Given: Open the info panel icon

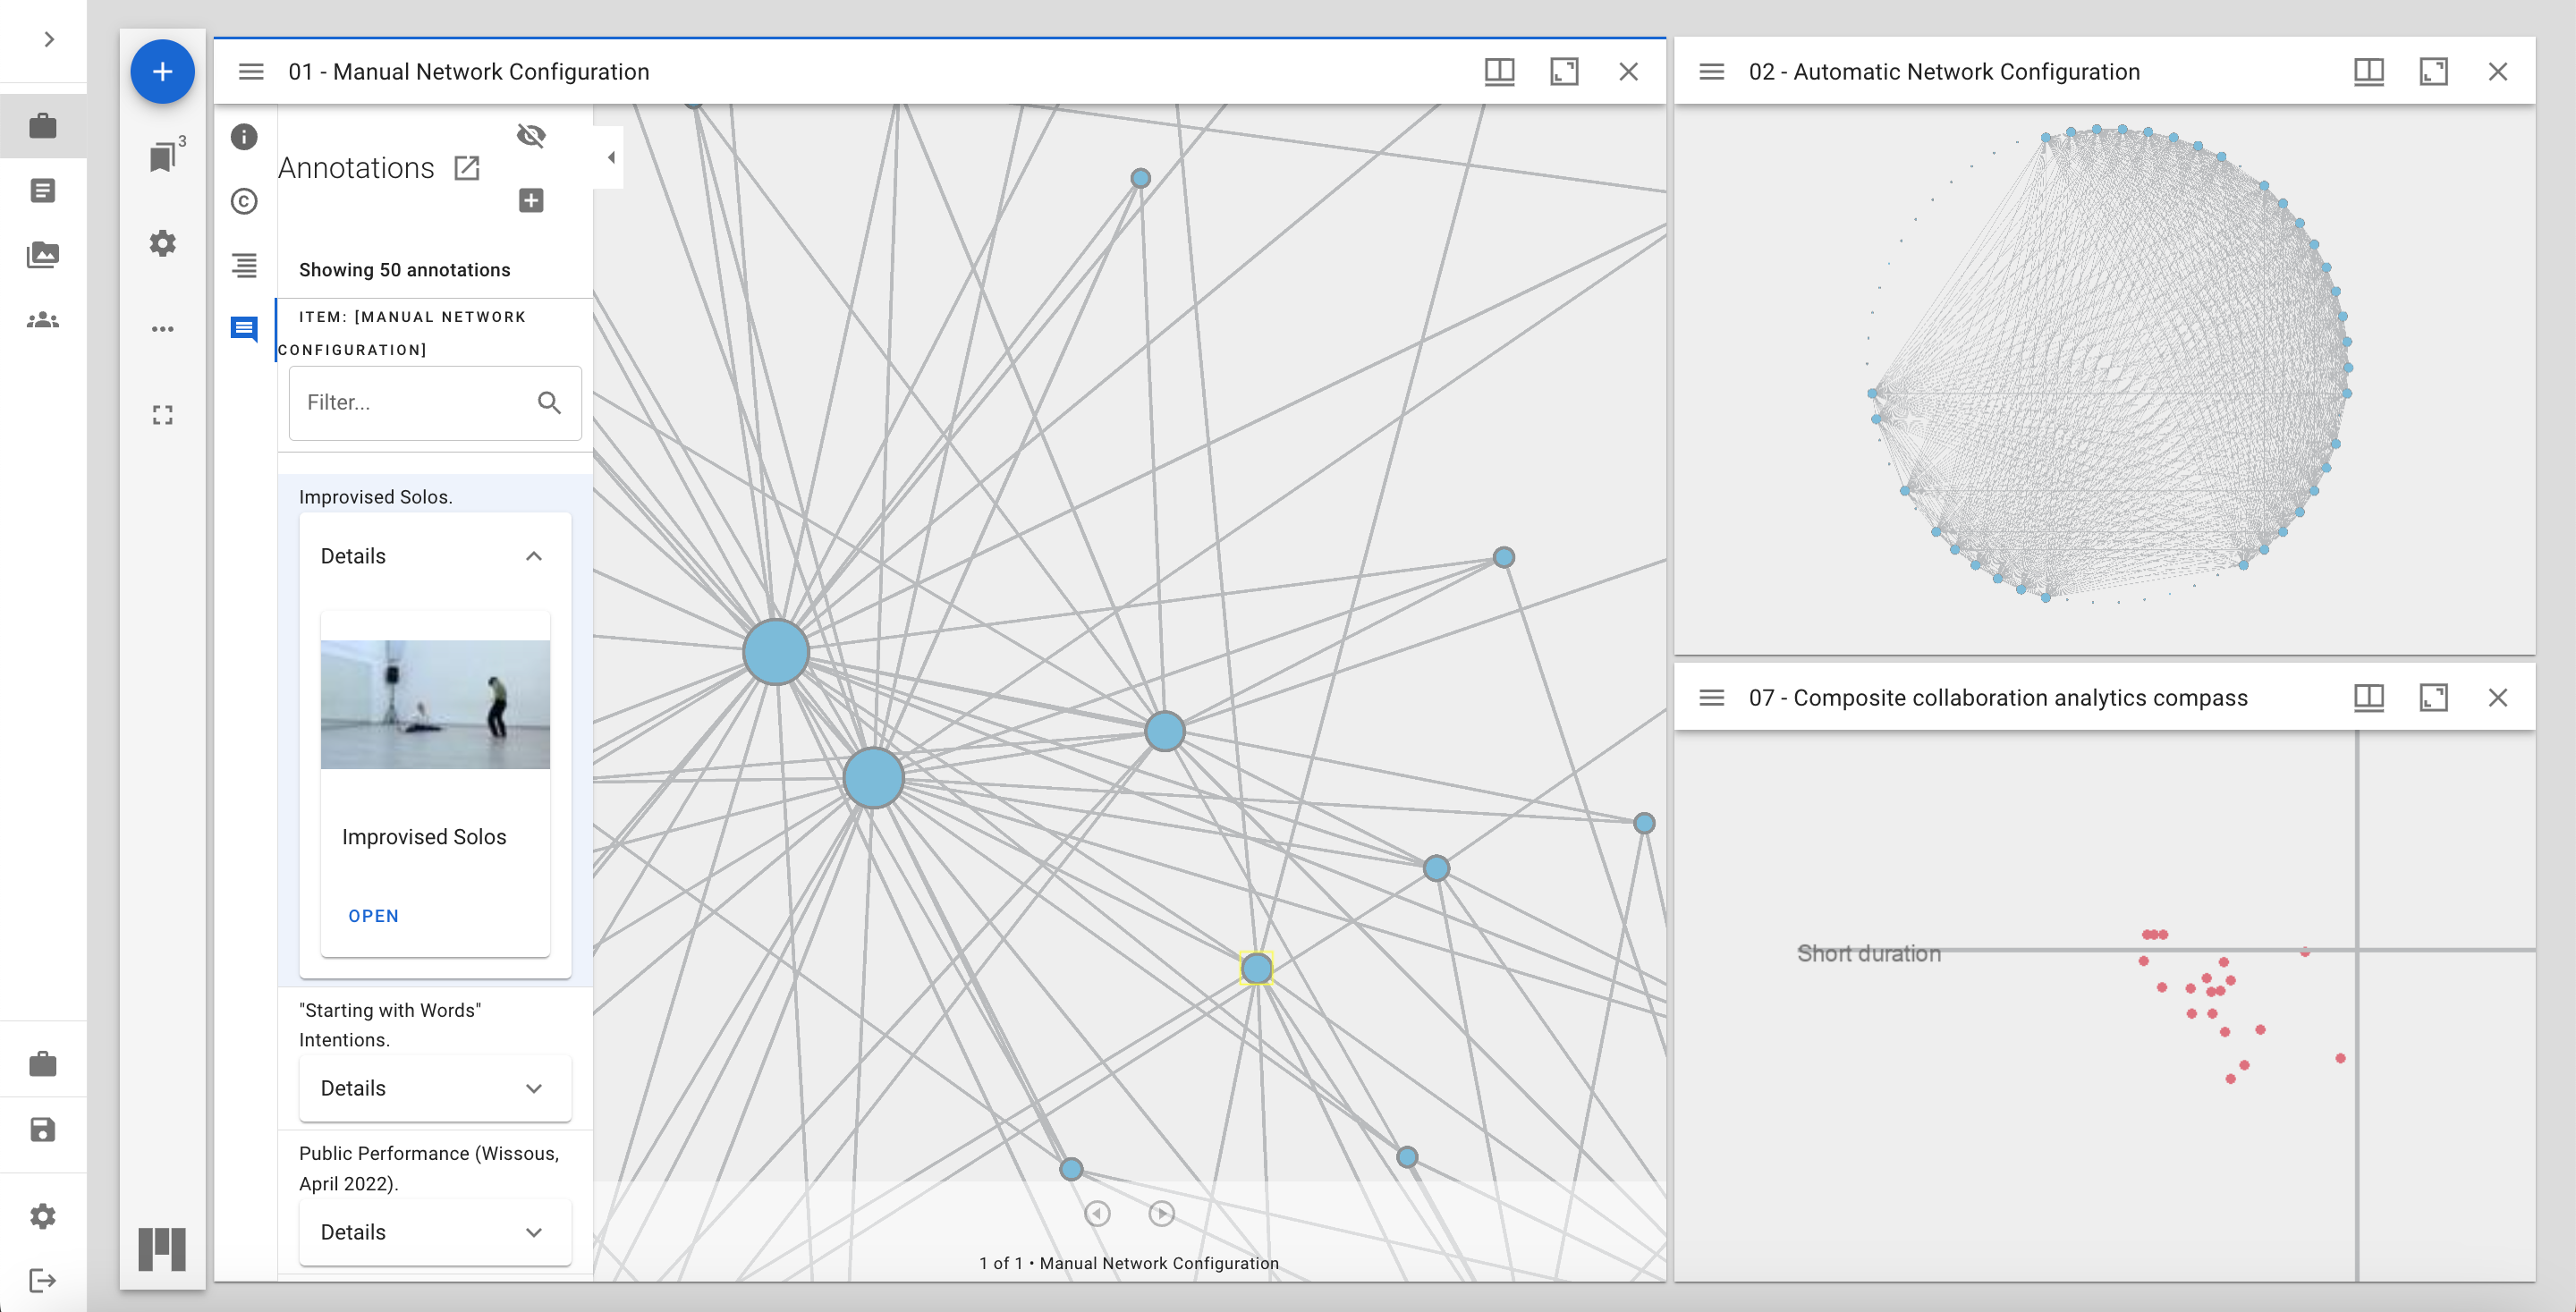Looking at the screenshot, I should coord(244,137).
